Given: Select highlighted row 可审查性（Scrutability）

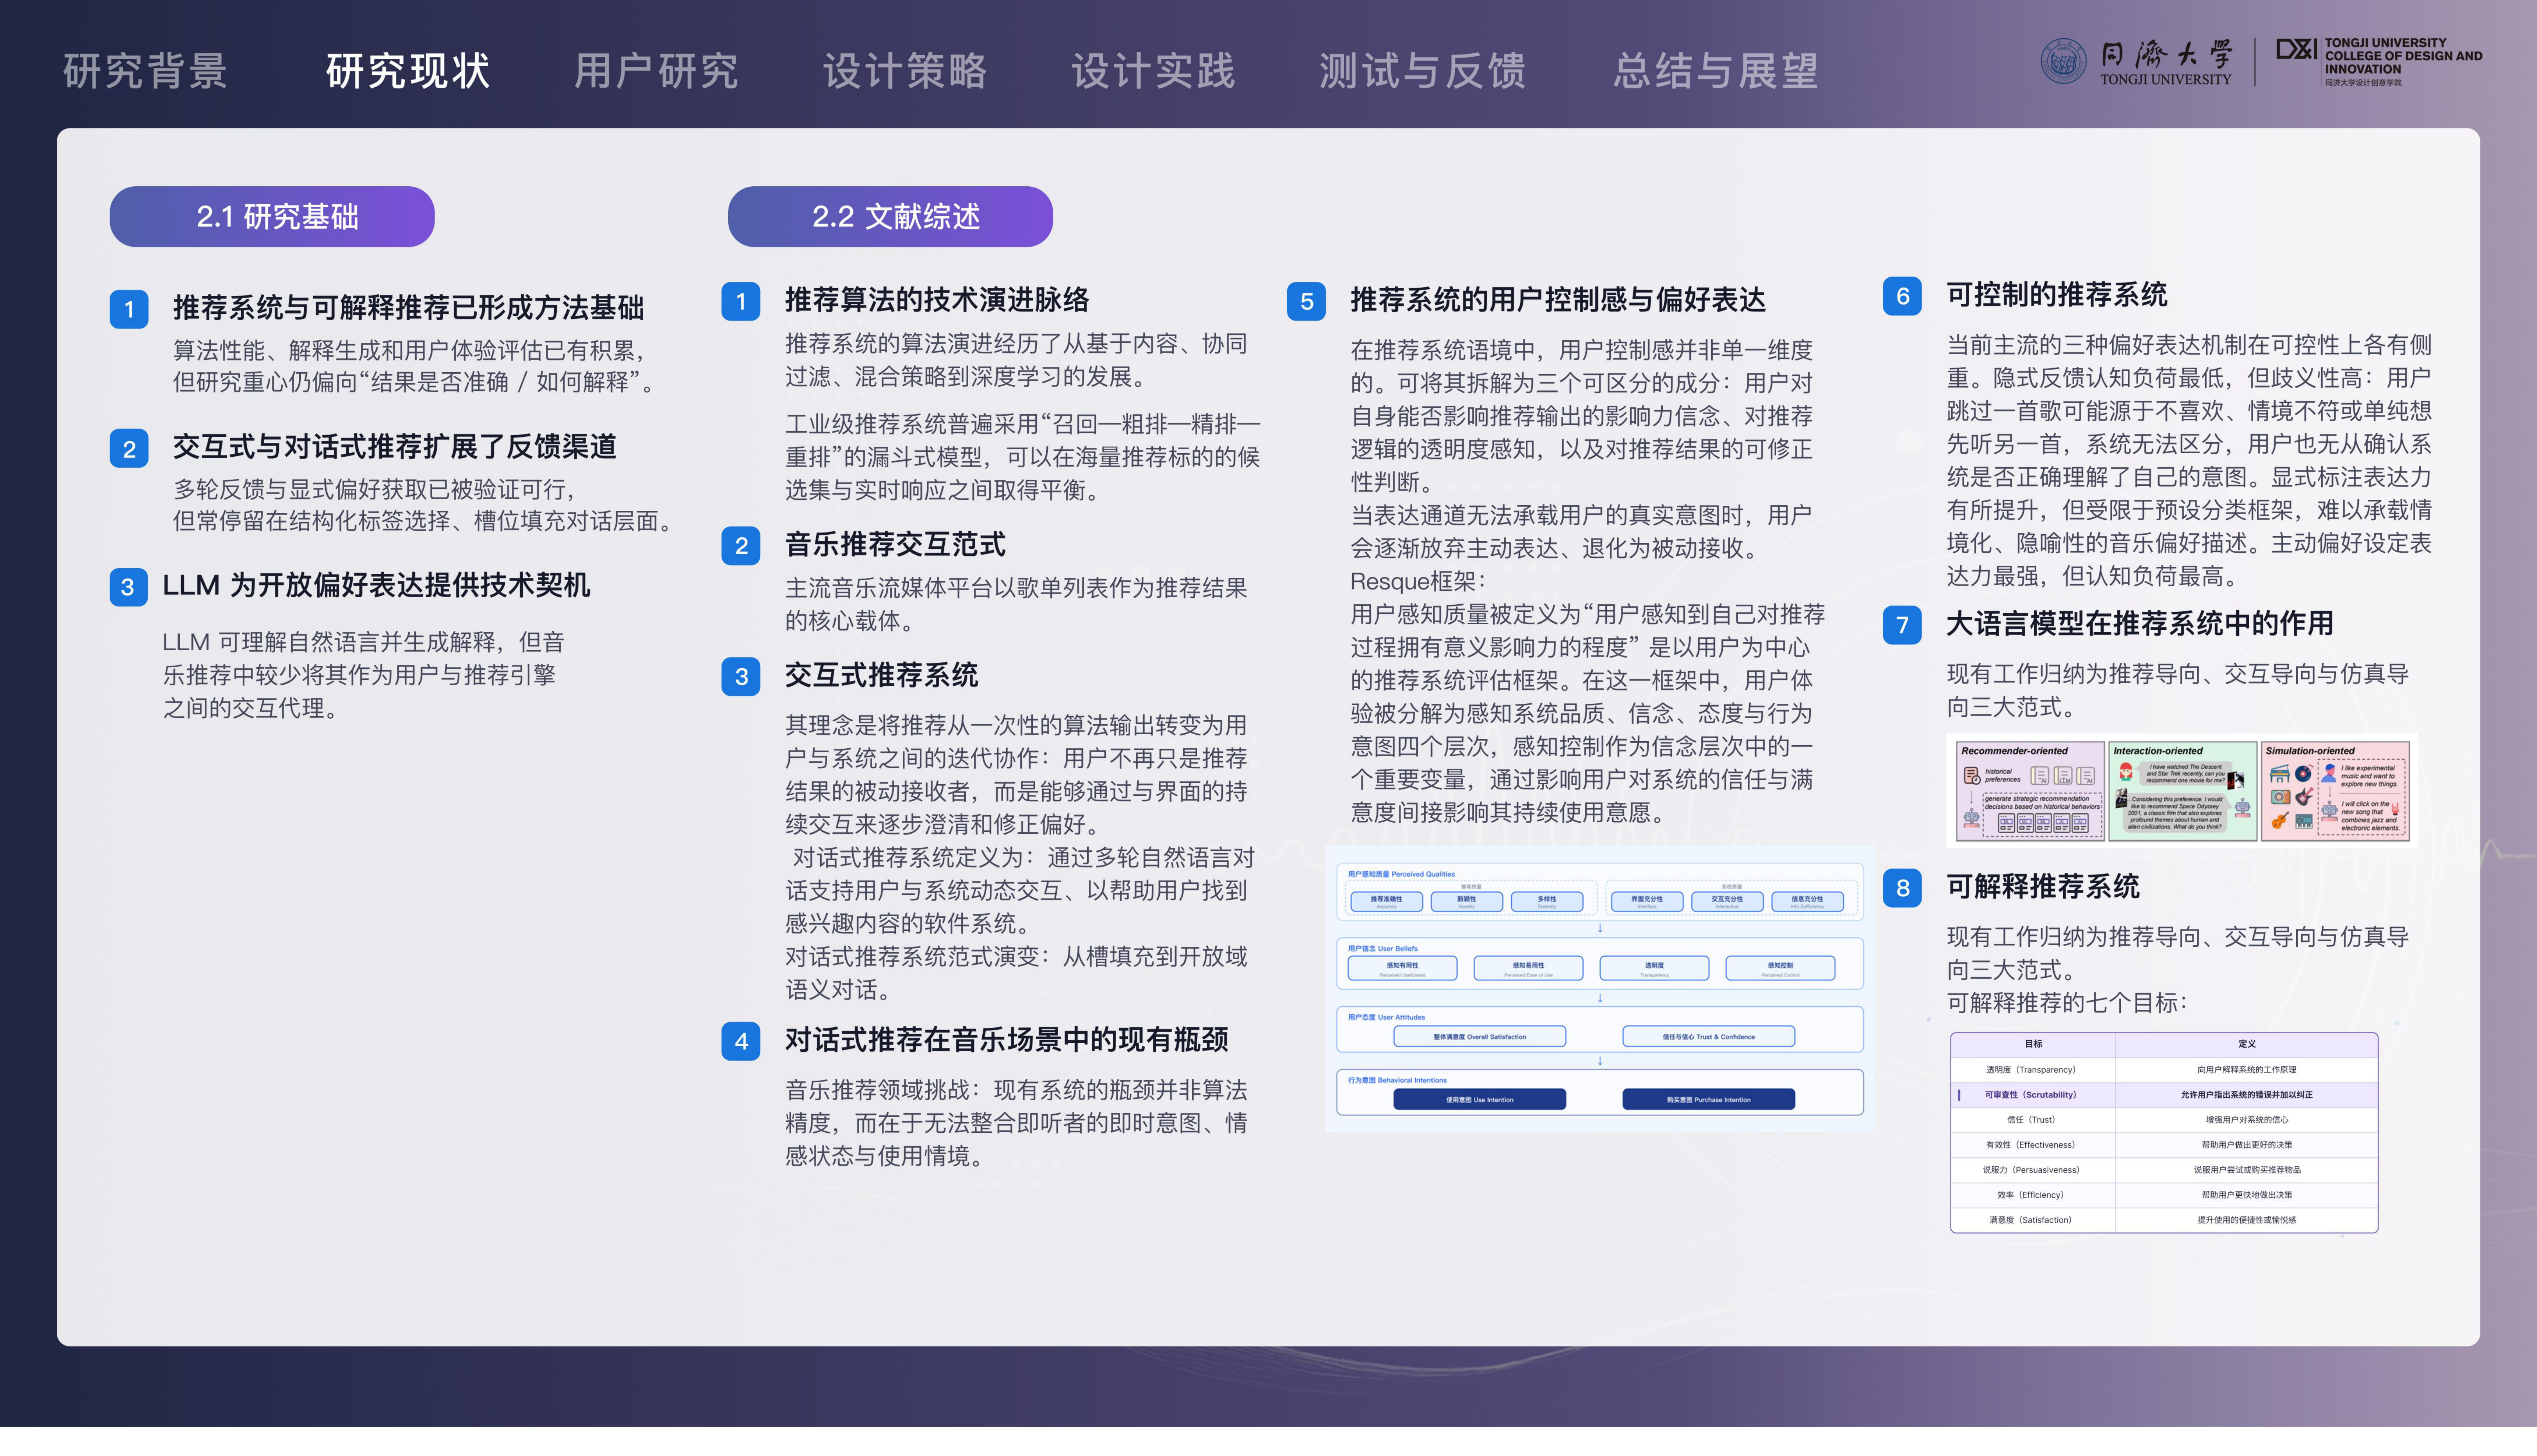Looking at the screenshot, I should tap(2164, 1095).
